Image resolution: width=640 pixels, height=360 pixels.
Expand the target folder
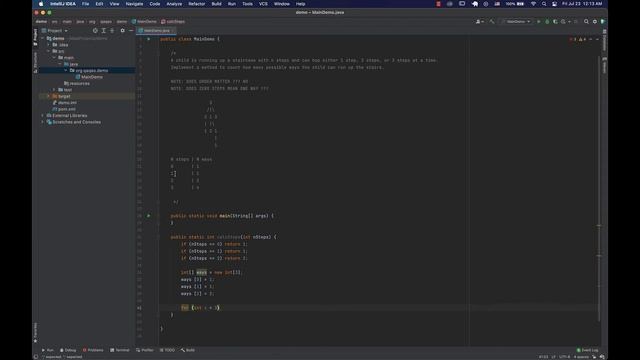click(x=49, y=96)
